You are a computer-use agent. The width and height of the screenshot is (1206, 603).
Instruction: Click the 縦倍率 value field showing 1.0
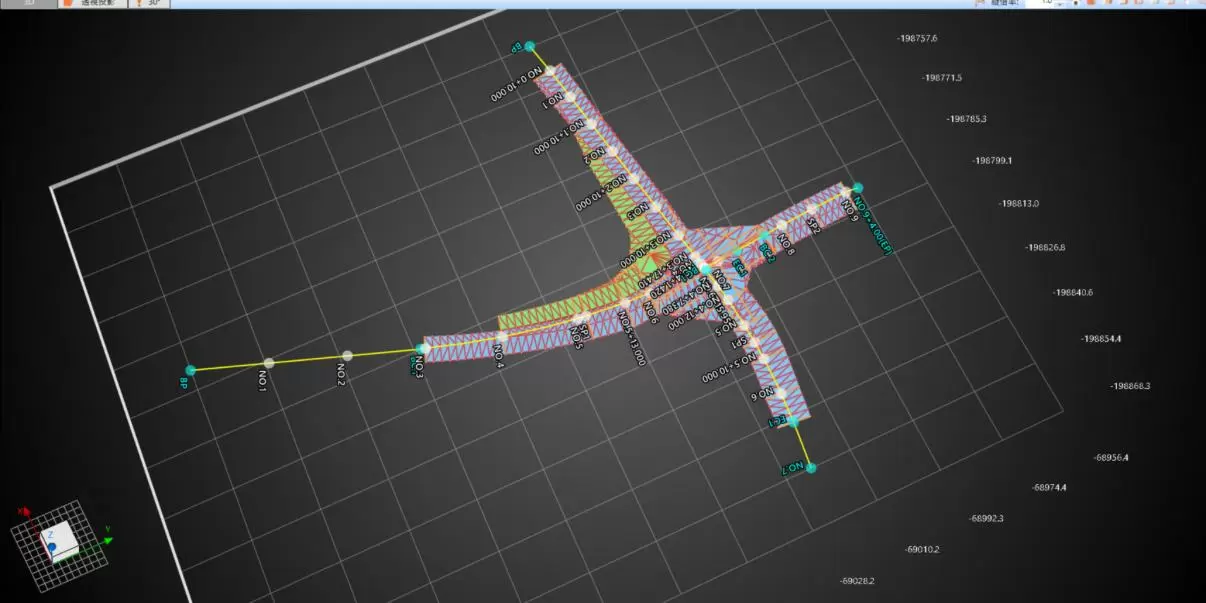(1047, 3)
